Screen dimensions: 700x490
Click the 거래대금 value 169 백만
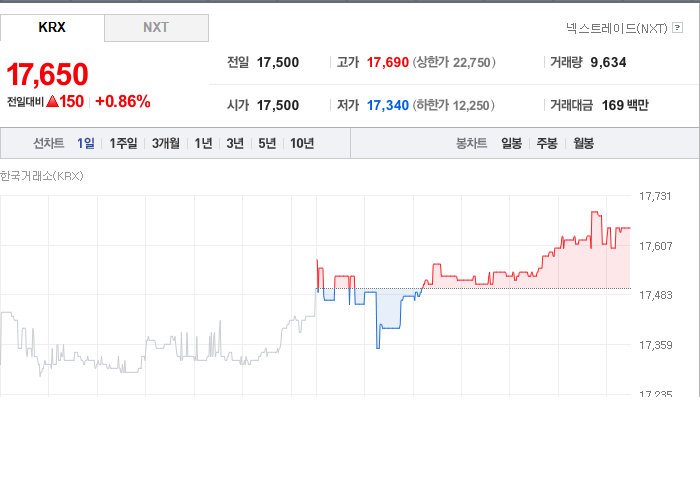pyautogui.click(x=625, y=105)
